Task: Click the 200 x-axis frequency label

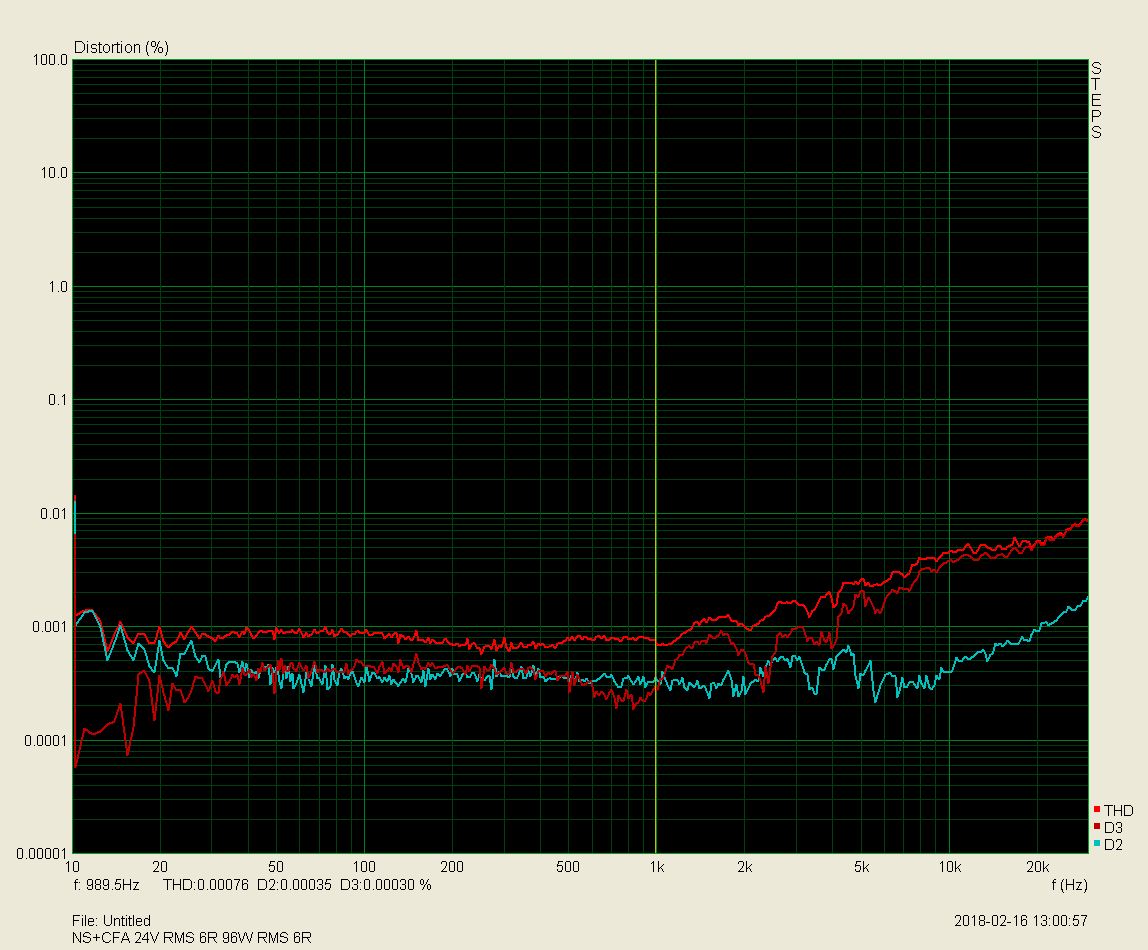Action: (452, 867)
